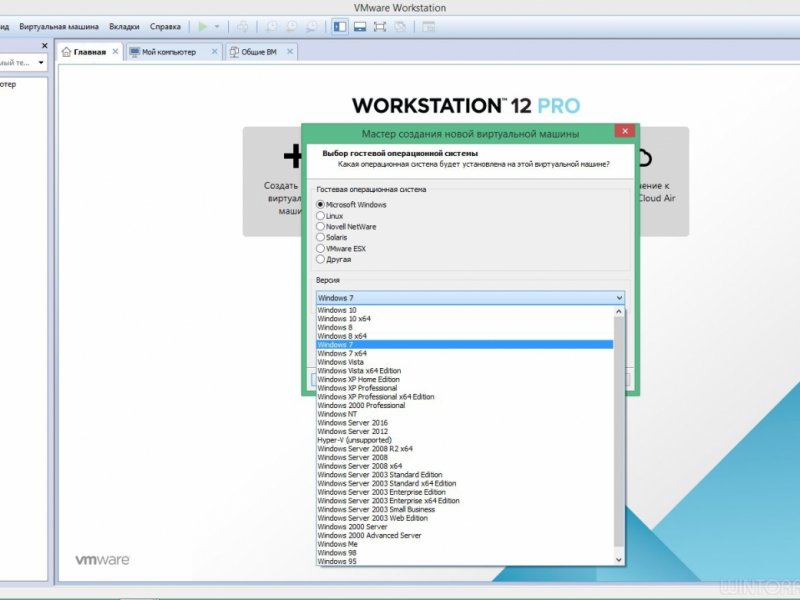Image resolution: width=800 pixels, height=600 pixels.
Task: Pick Windows 10 x64 from the version list
Action: point(465,319)
